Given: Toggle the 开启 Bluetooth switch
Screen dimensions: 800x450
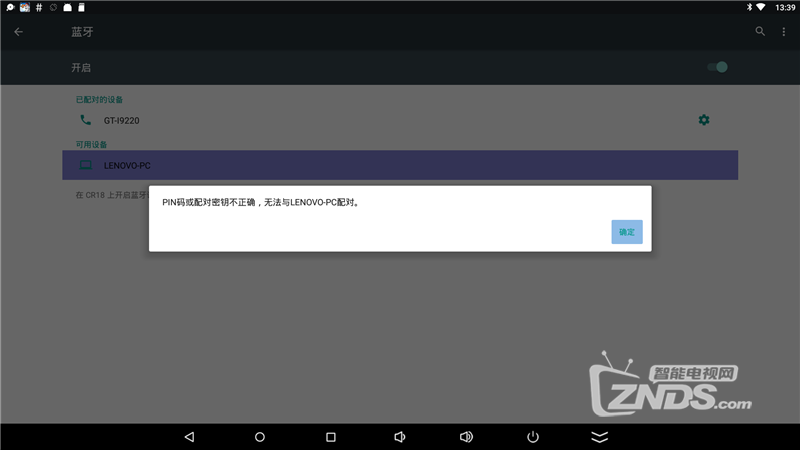Looking at the screenshot, I should click(717, 67).
